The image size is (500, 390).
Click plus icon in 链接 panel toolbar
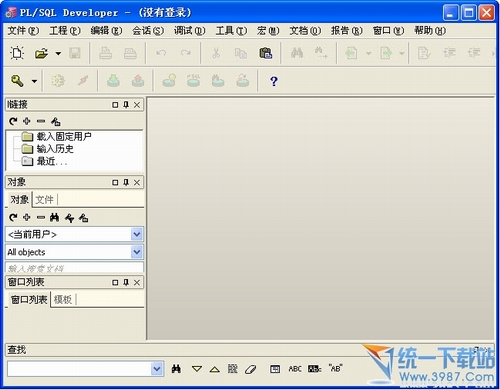coord(27,121)
